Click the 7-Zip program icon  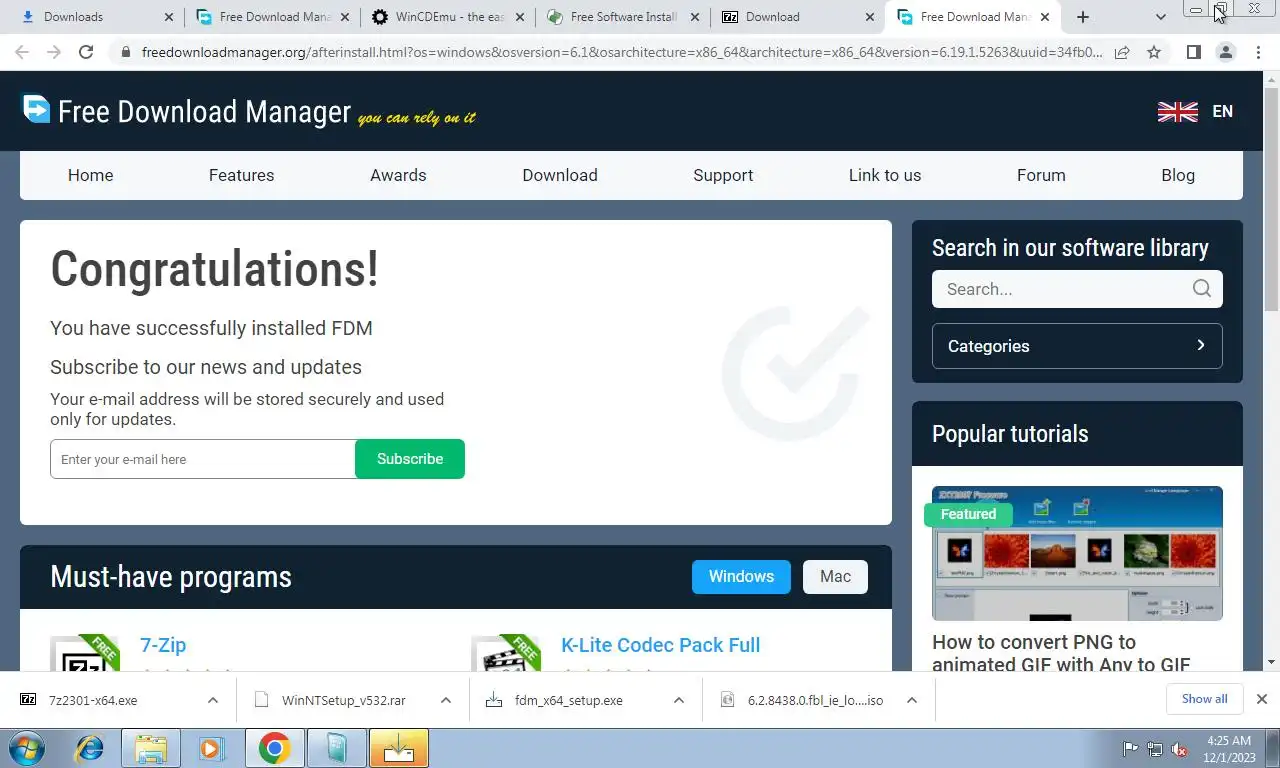pos(84,653)
